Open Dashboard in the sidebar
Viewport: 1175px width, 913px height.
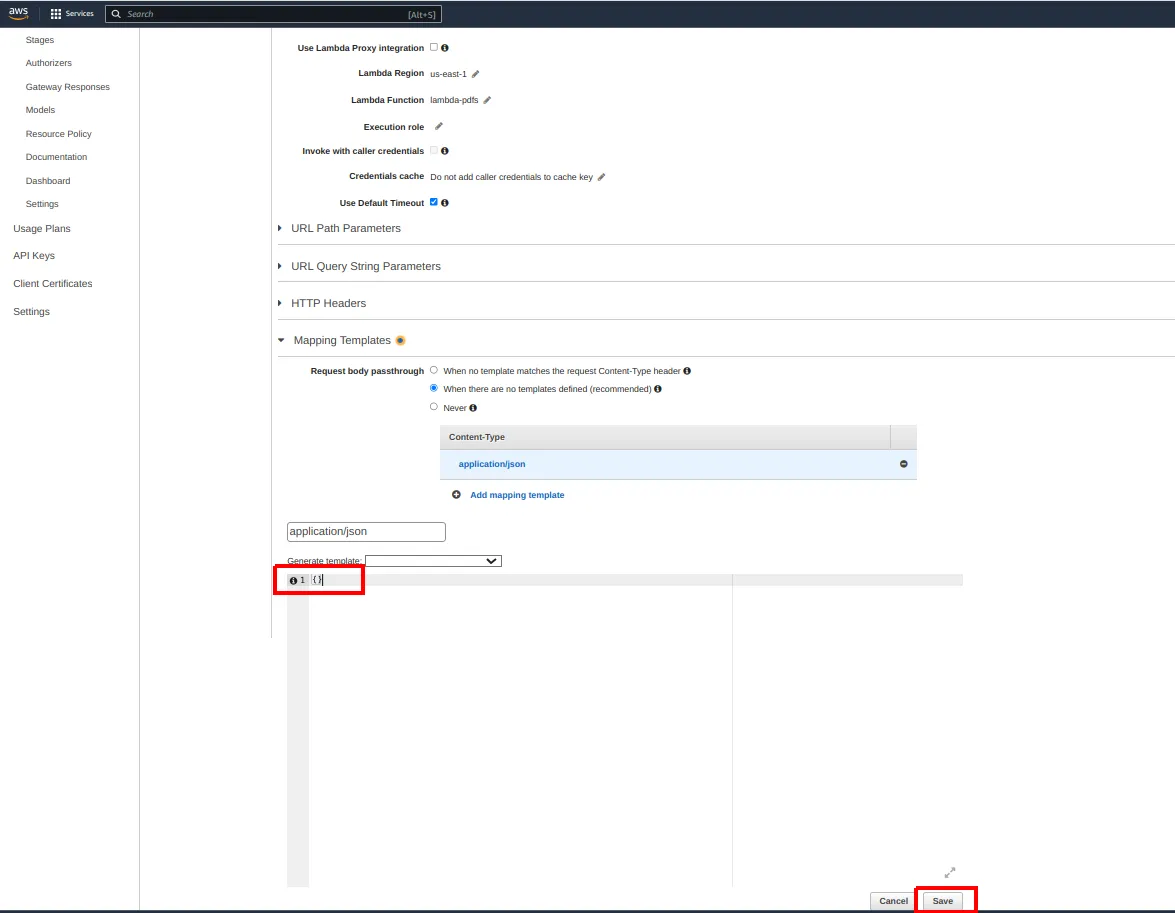48,181
